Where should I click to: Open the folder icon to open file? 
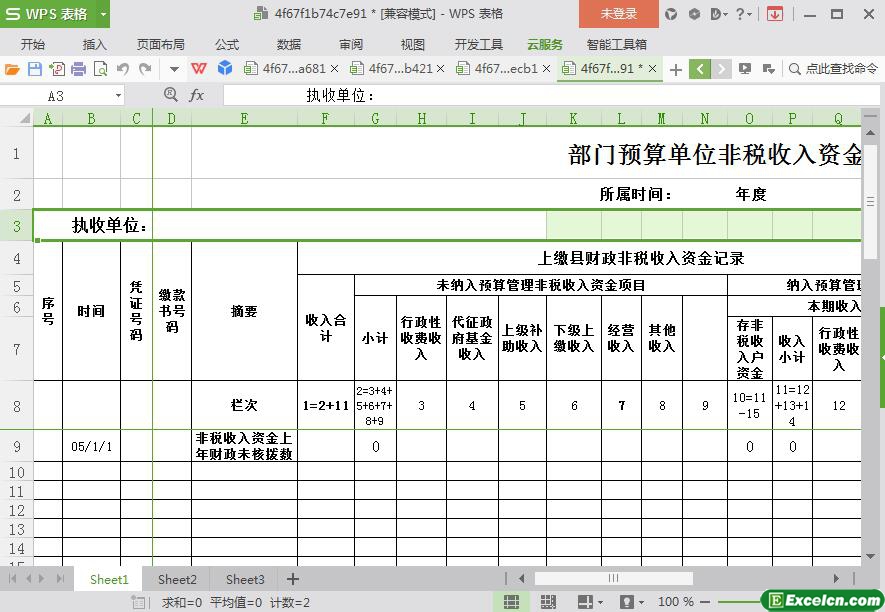[x=12, y=69]
